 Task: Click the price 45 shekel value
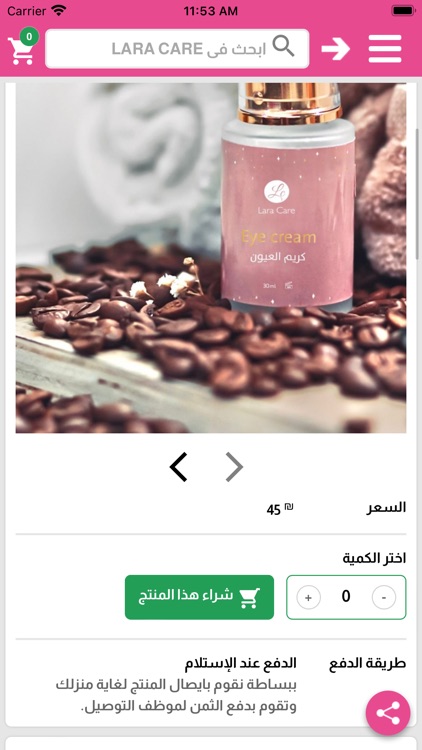(x=279, y=509)
